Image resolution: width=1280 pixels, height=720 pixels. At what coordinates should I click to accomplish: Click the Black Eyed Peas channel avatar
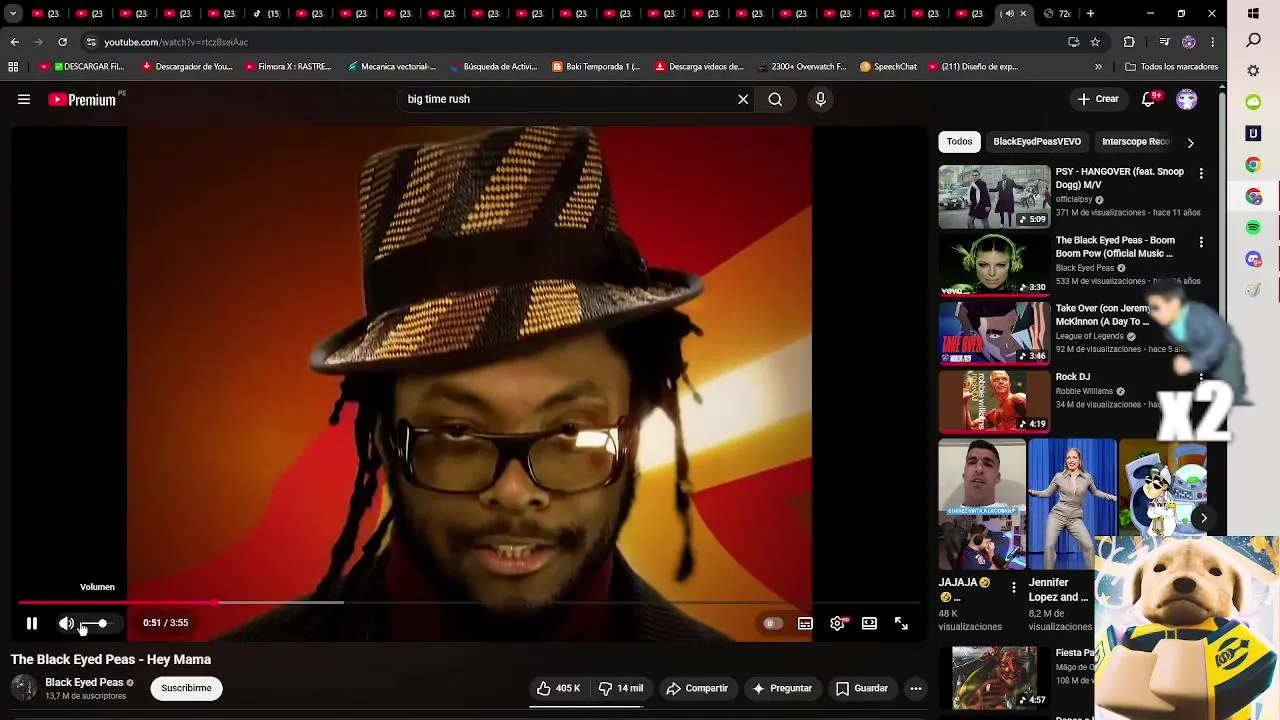tap(24, 688)
